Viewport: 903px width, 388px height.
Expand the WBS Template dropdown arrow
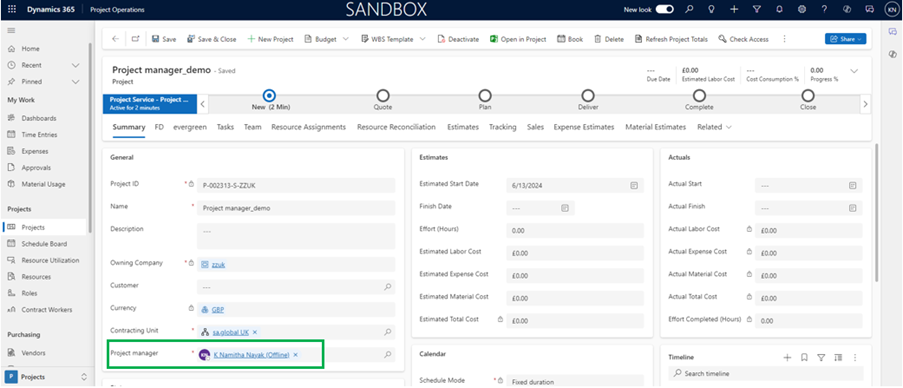[x=422, y=39]
